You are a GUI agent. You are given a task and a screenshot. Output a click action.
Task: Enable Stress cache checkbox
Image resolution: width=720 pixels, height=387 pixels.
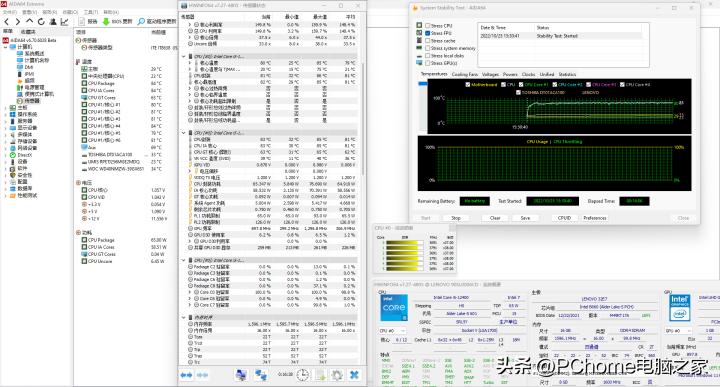428,40
